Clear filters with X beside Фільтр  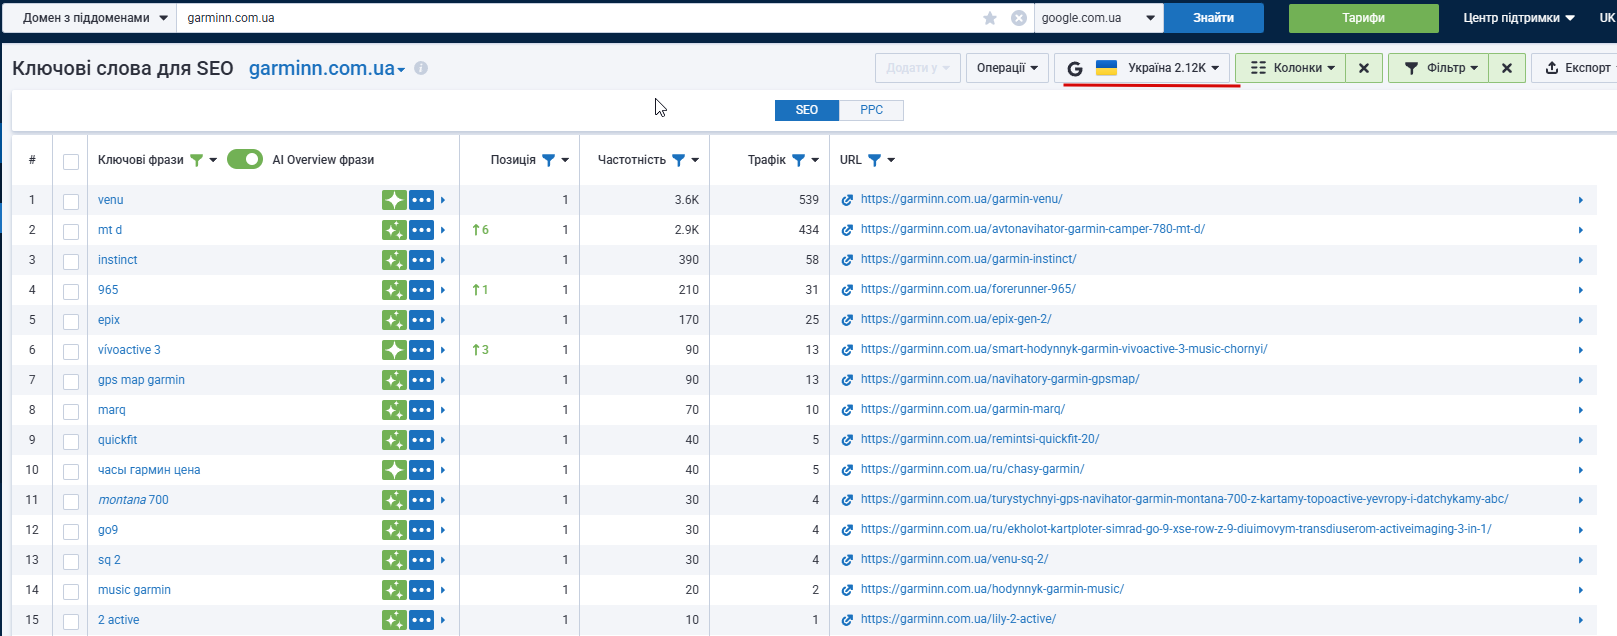coord(1507,68)
